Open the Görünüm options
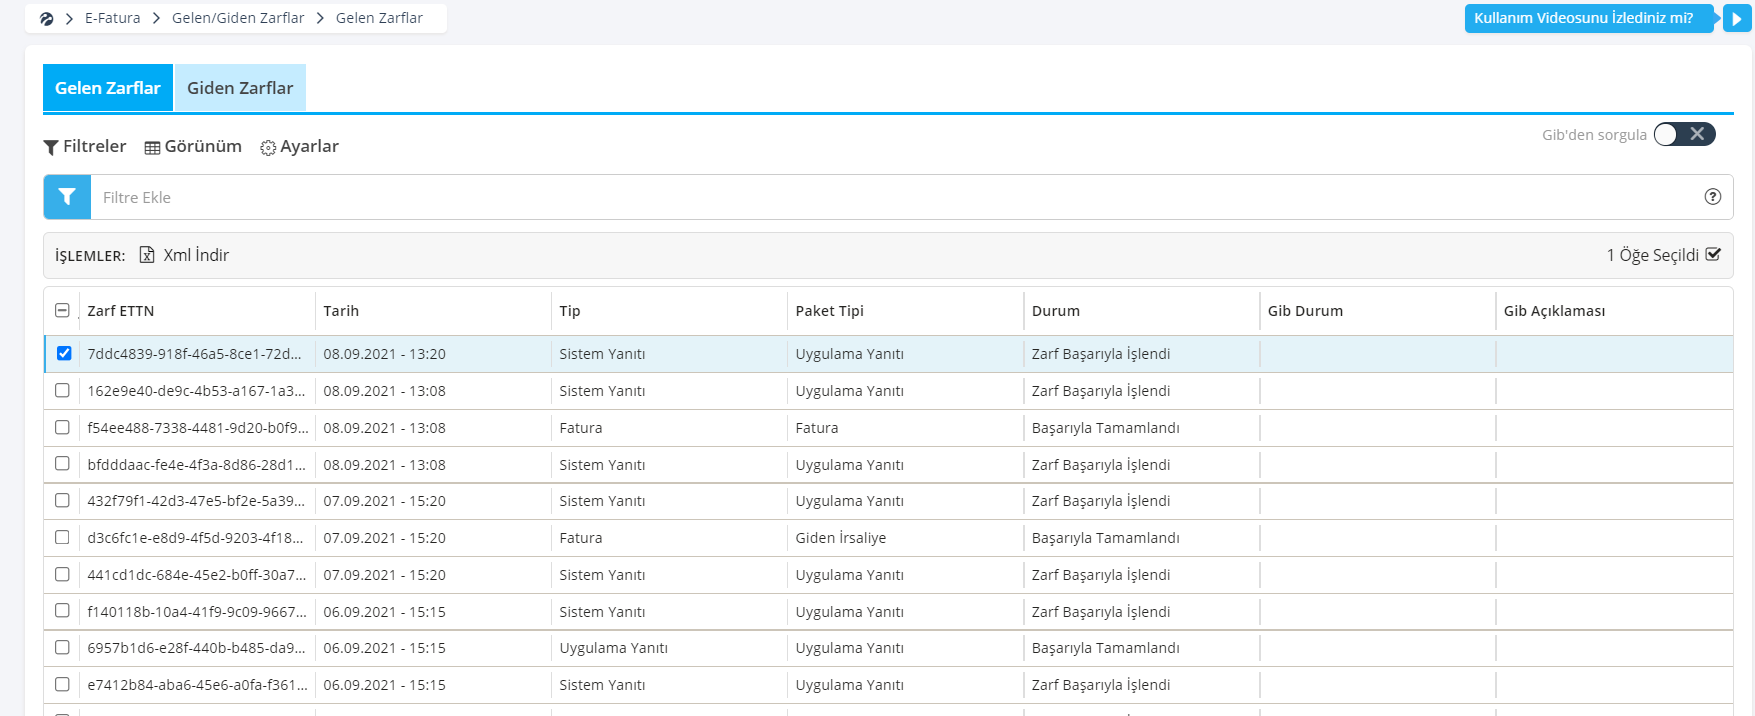This screenshot has width=1755, height=716. (193, 146)
